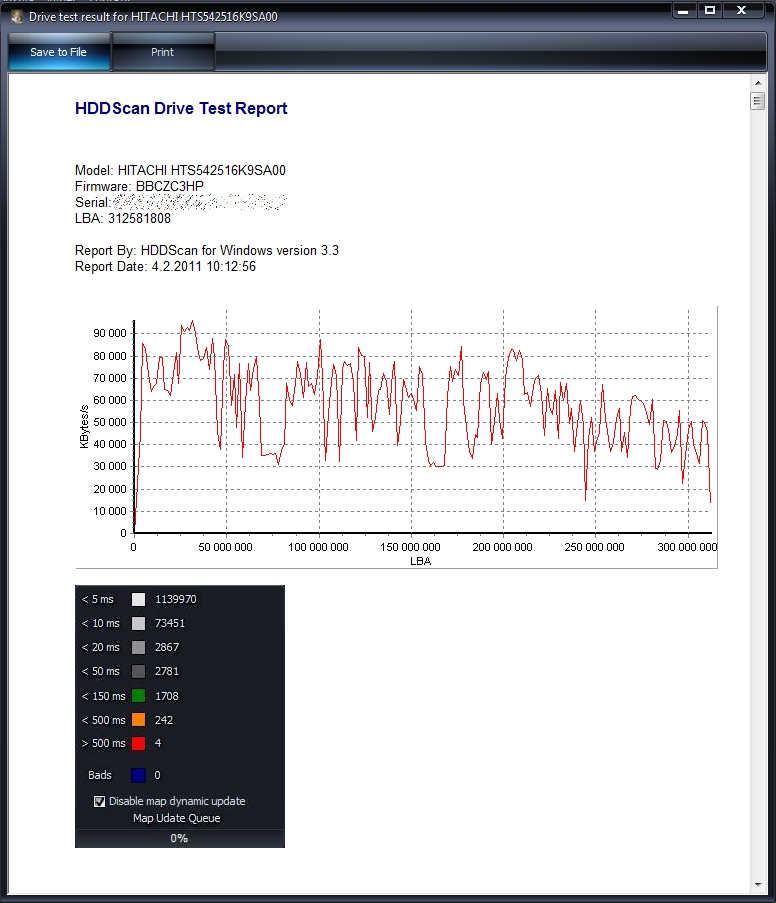
Task: Minimize the drive test result window
Action: click(682, 10)
